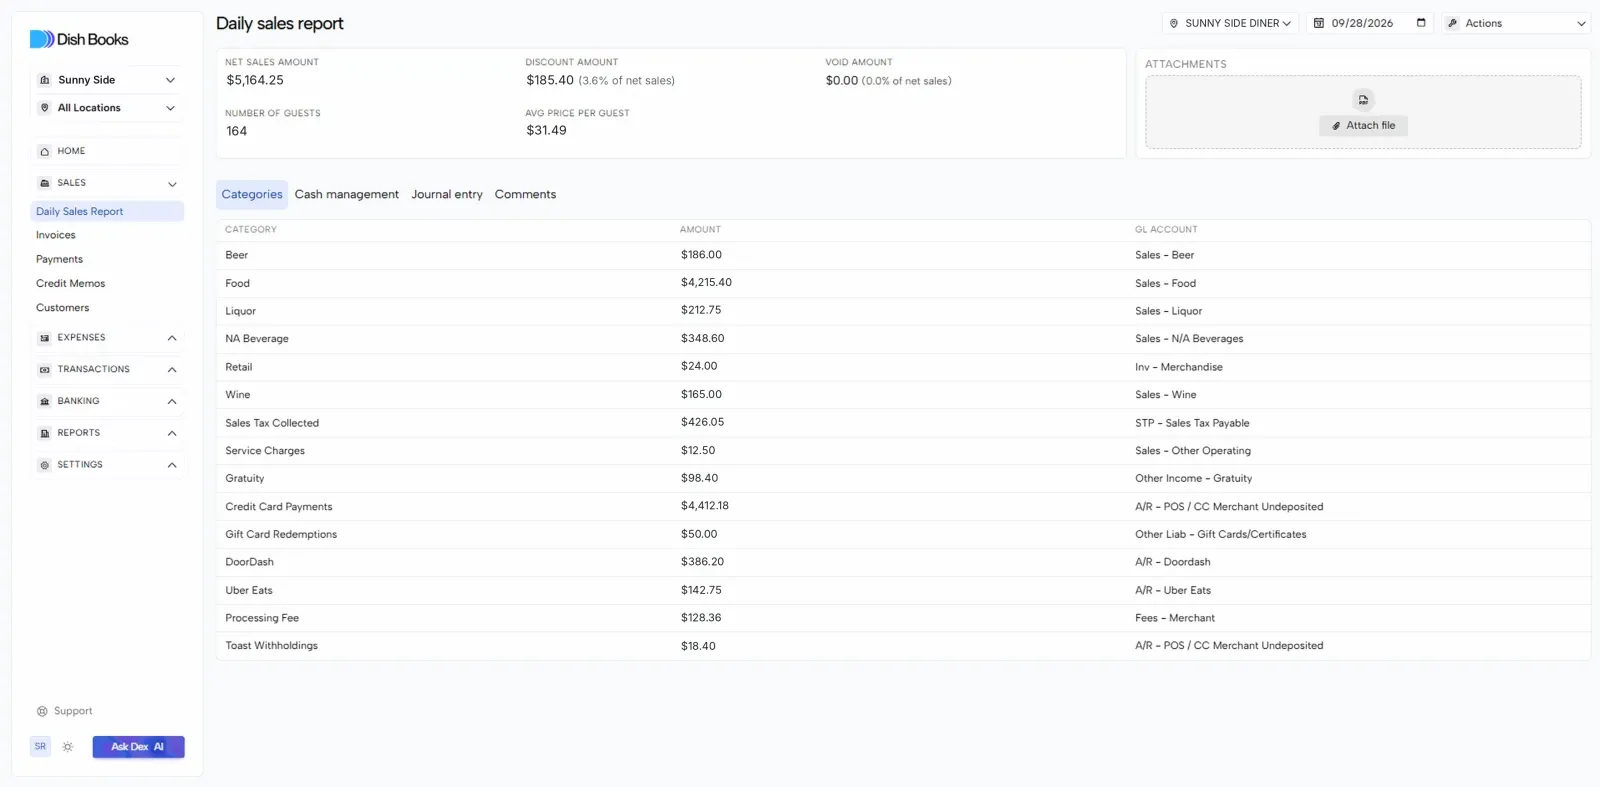Open Daily Sales Report in sidebar
1600x787 pixels.
click(x=107, y=212)
